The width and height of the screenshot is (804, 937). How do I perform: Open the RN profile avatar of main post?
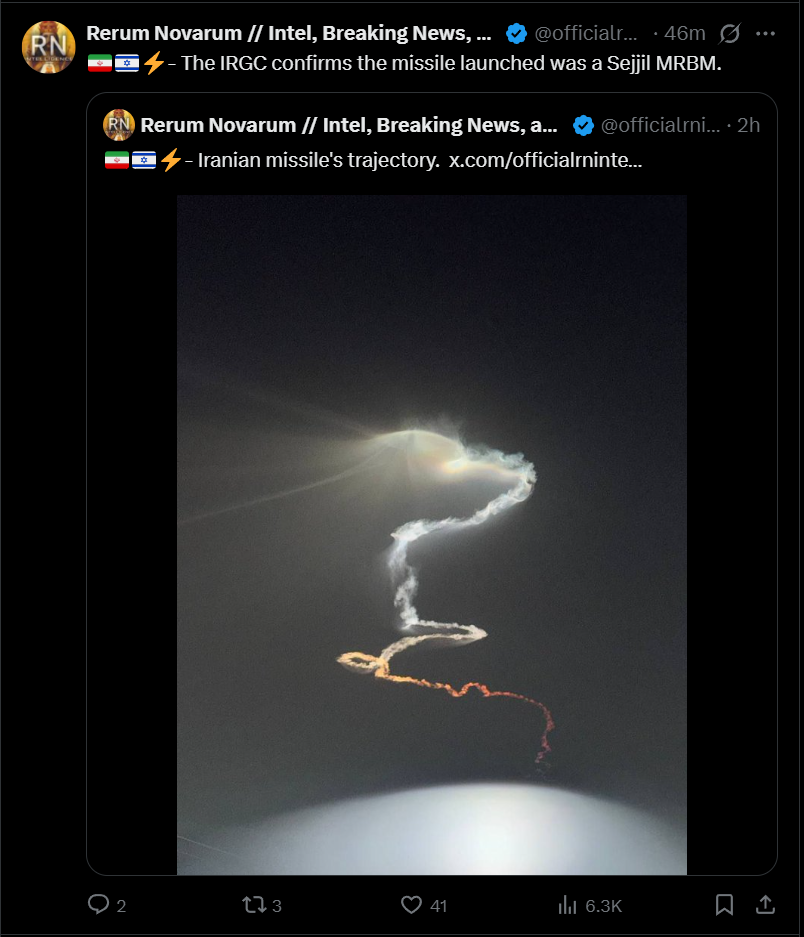[48, 47]
